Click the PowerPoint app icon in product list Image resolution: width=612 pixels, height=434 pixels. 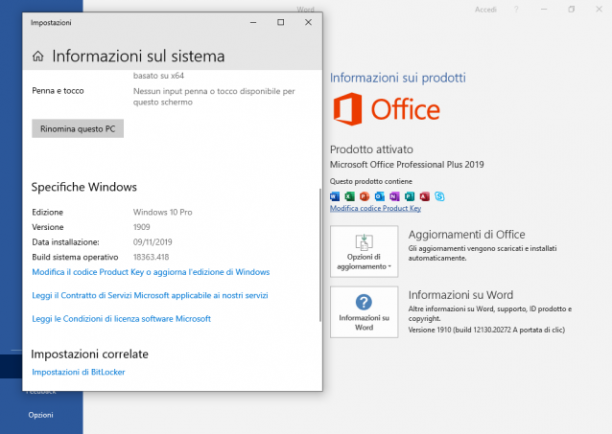[x=365, y=196]
